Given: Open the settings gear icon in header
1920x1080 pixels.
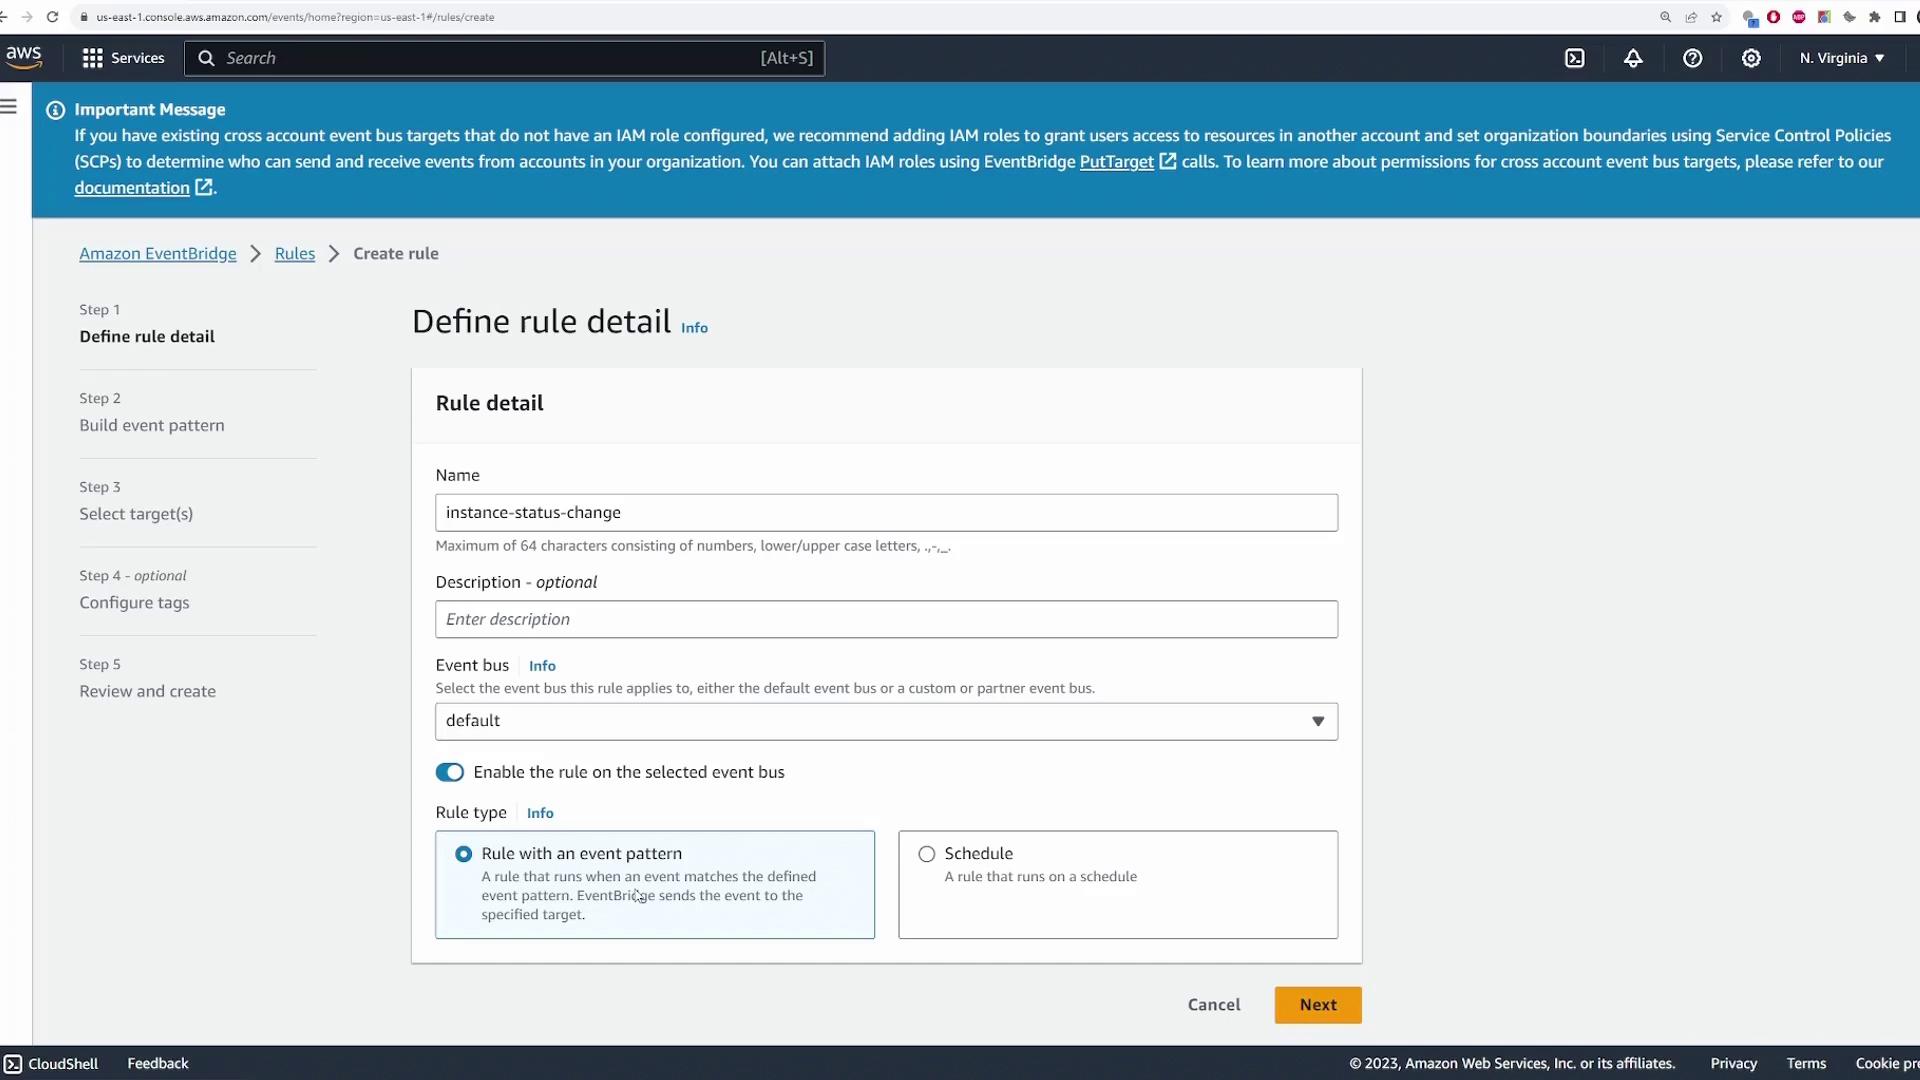Looking at the screenshot, I should tap(1751, 58).
